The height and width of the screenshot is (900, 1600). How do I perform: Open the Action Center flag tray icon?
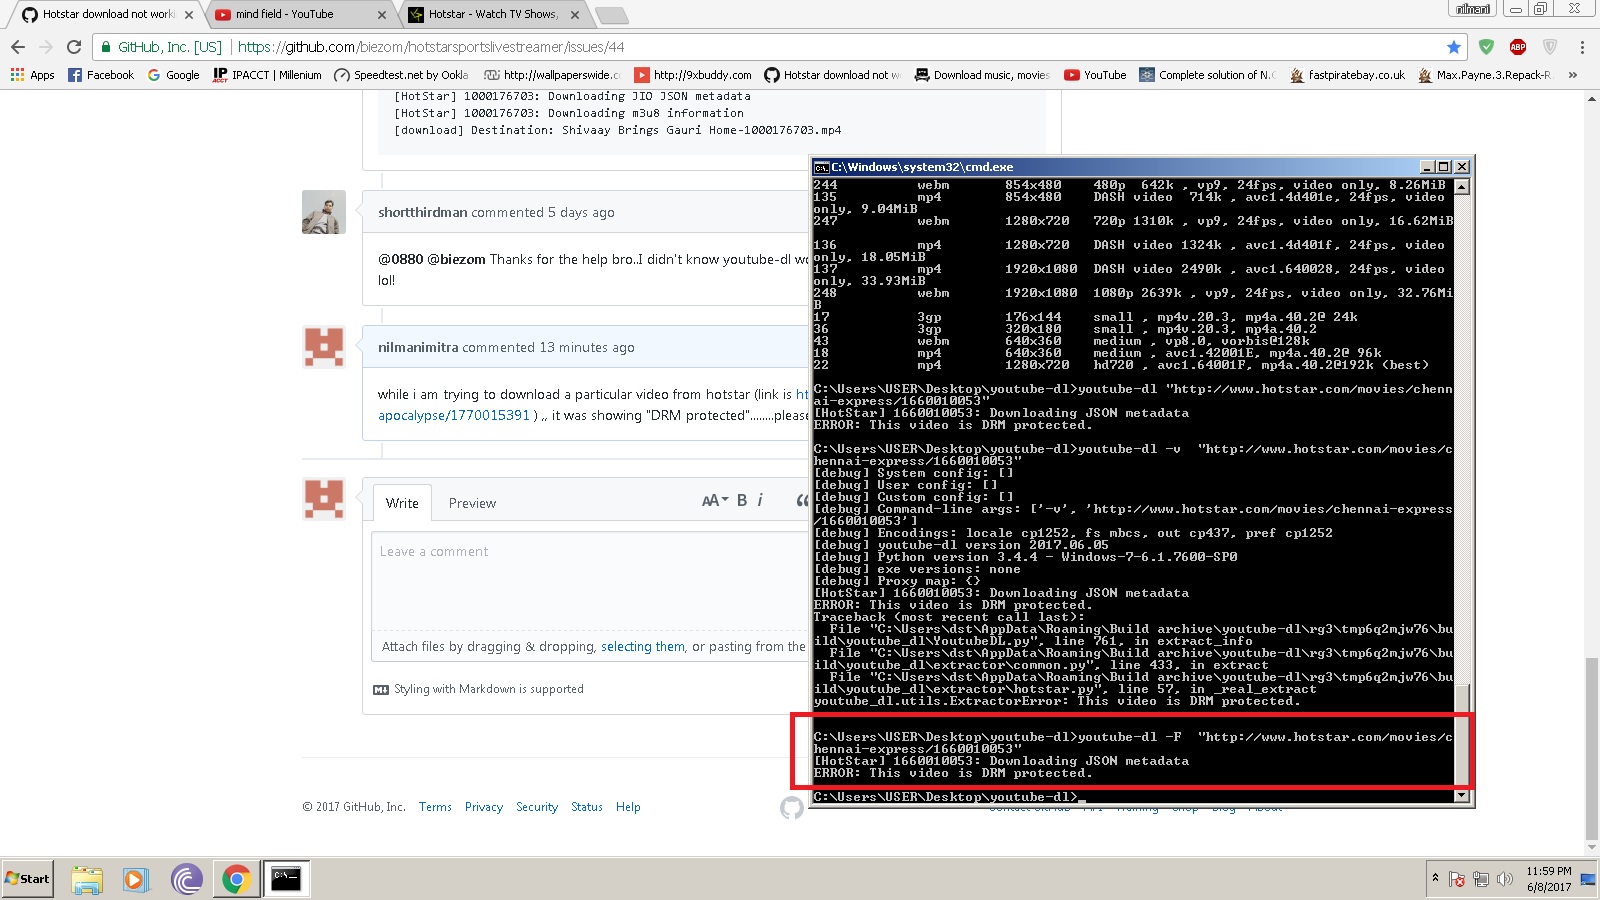(1457, 879)
